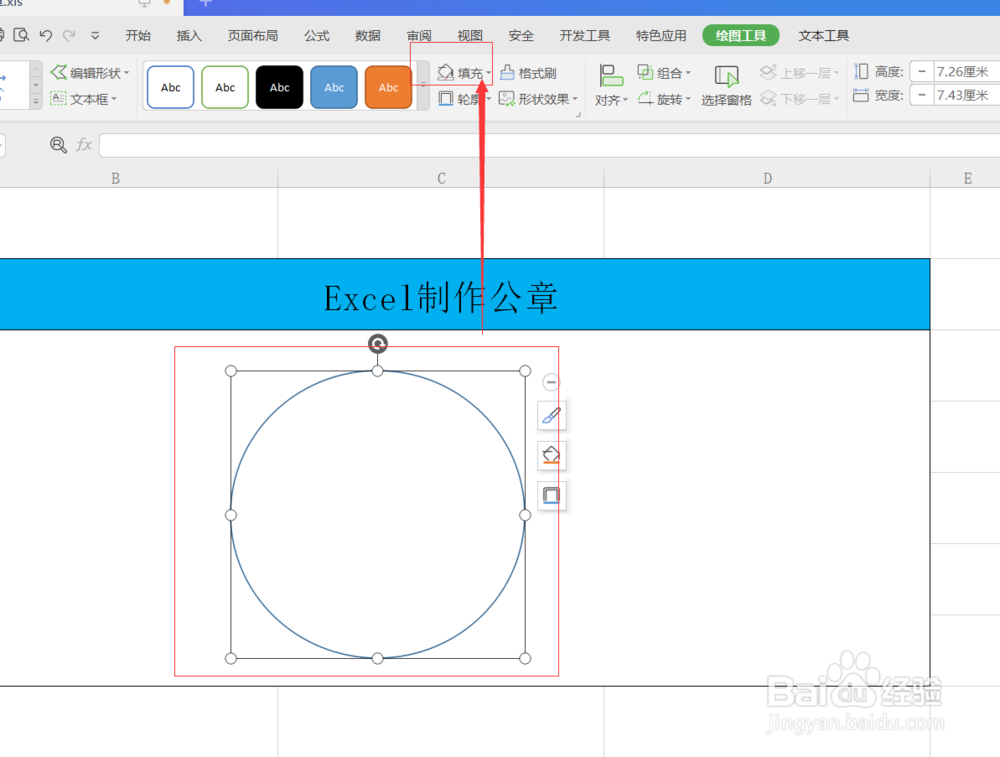This screenshot has width=1000, height=757.
Task: Switch to the 绘图工具 Drawing Tools tab
Action: pyautogui.click(x=740, y=35)
